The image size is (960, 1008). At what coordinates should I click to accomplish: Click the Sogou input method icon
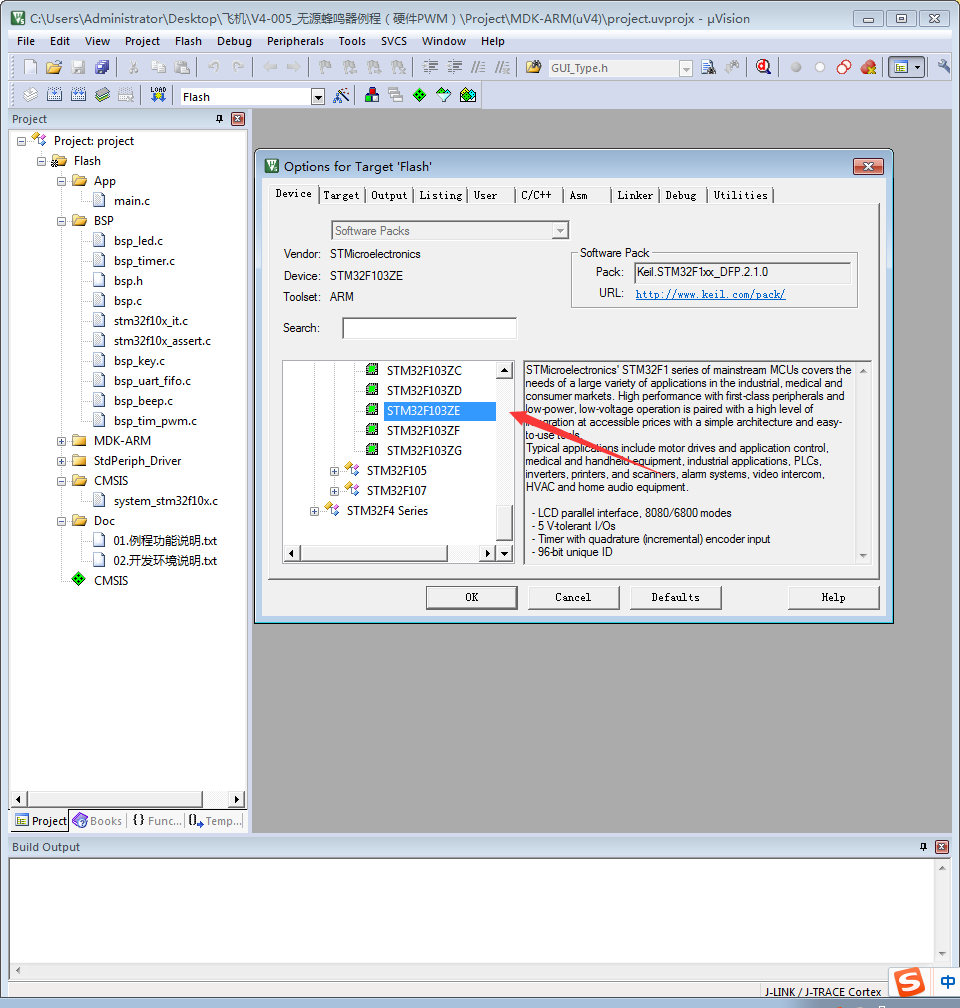pyautogui.click(x=910, y=982)
